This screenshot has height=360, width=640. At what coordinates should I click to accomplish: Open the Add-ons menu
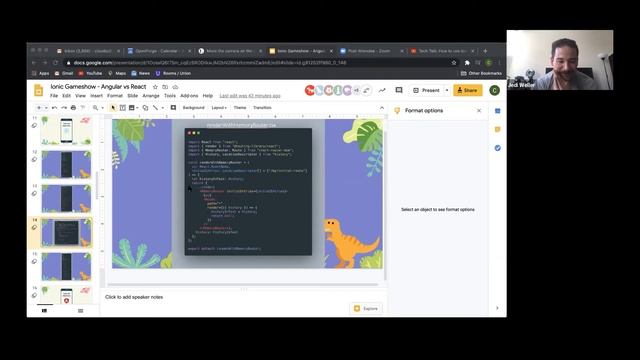tap(189, 96)
